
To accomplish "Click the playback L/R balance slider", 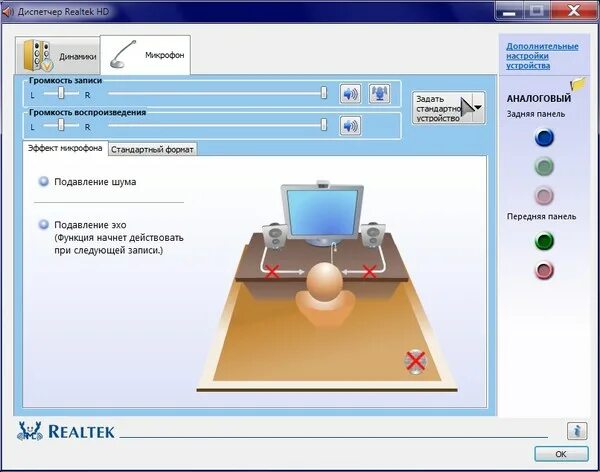I will pos(61,124).
